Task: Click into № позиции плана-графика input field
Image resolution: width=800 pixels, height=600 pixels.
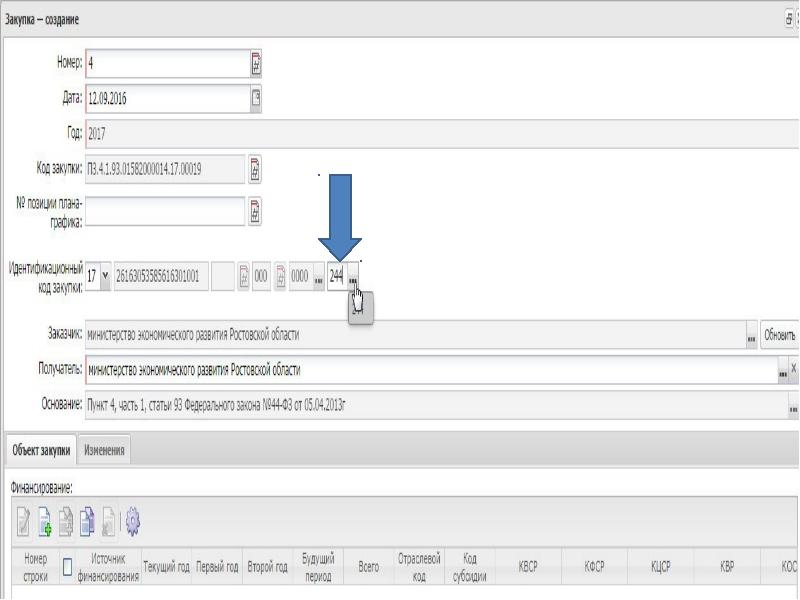Action: pos(165,211)
